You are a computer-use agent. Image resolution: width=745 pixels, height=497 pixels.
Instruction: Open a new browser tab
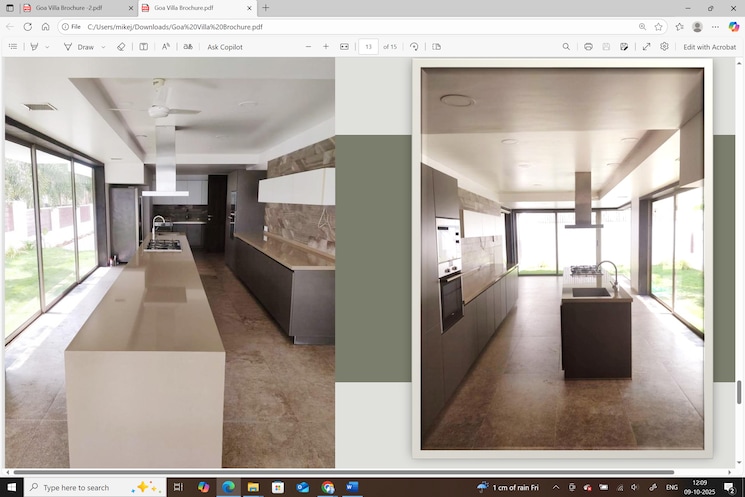(x=265, y=8)
